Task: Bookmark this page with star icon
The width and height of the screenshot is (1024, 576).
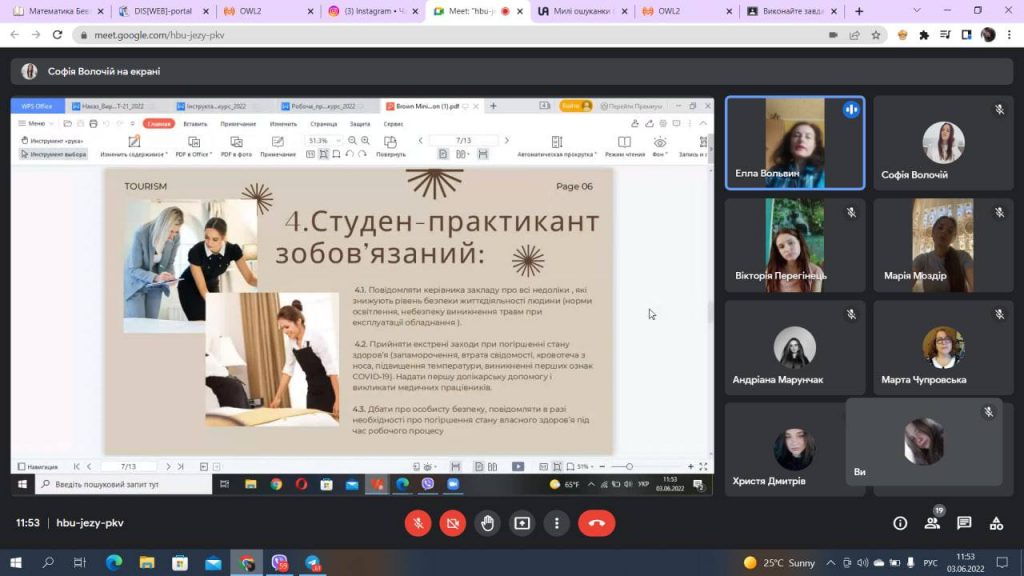Action: click(x=876, y=34)
